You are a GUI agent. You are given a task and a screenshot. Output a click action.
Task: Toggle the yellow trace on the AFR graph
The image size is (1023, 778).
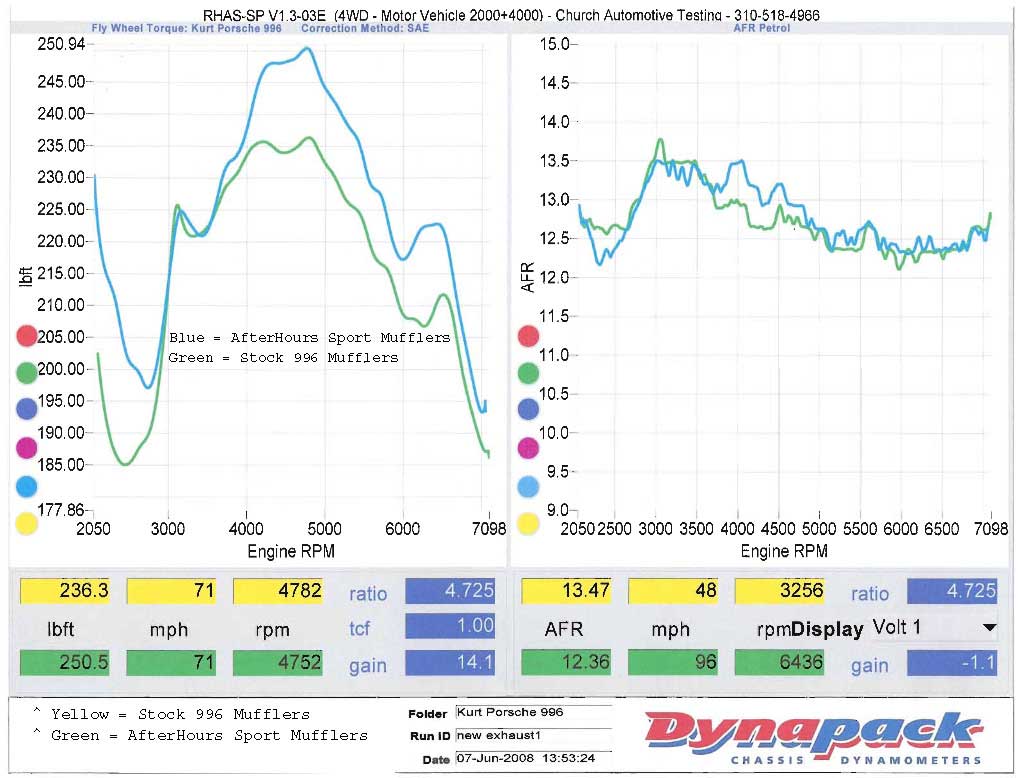[528, 523]
